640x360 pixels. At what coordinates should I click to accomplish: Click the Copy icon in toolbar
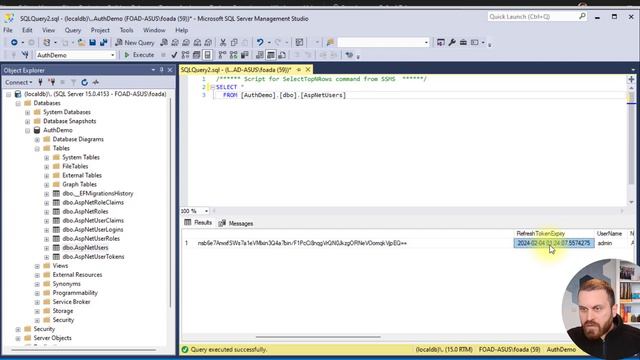coord(234,42)
